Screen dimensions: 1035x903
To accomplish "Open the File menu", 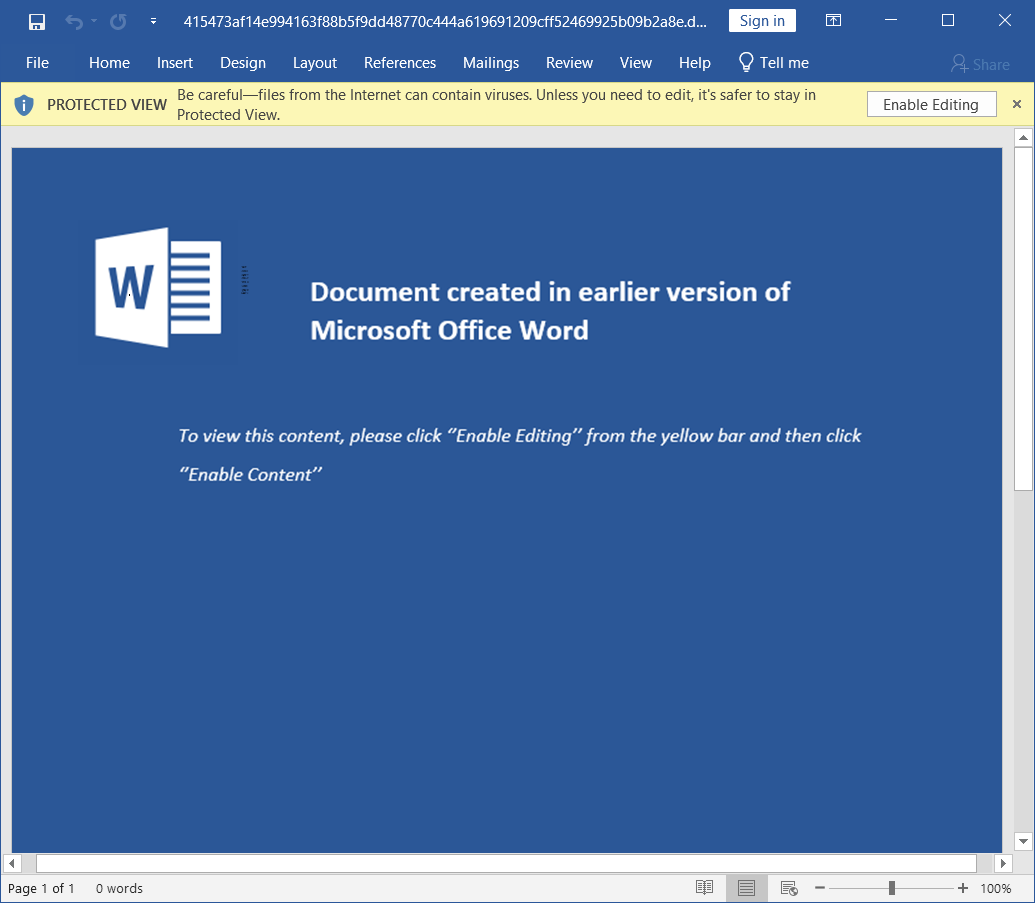I will tap(37, 63).
